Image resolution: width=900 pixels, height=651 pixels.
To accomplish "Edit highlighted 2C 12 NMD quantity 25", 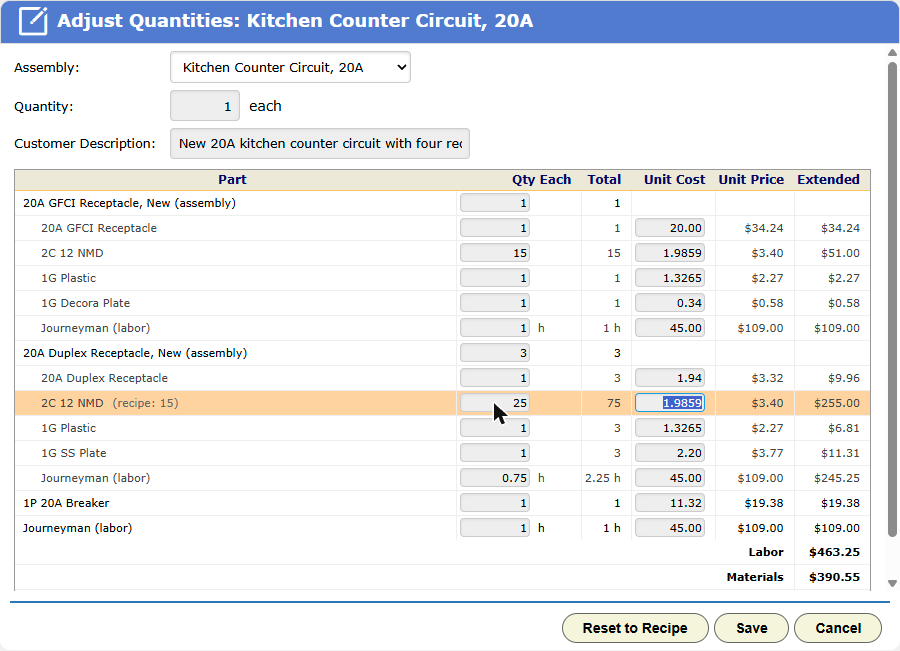I will [x=495, y=403].
